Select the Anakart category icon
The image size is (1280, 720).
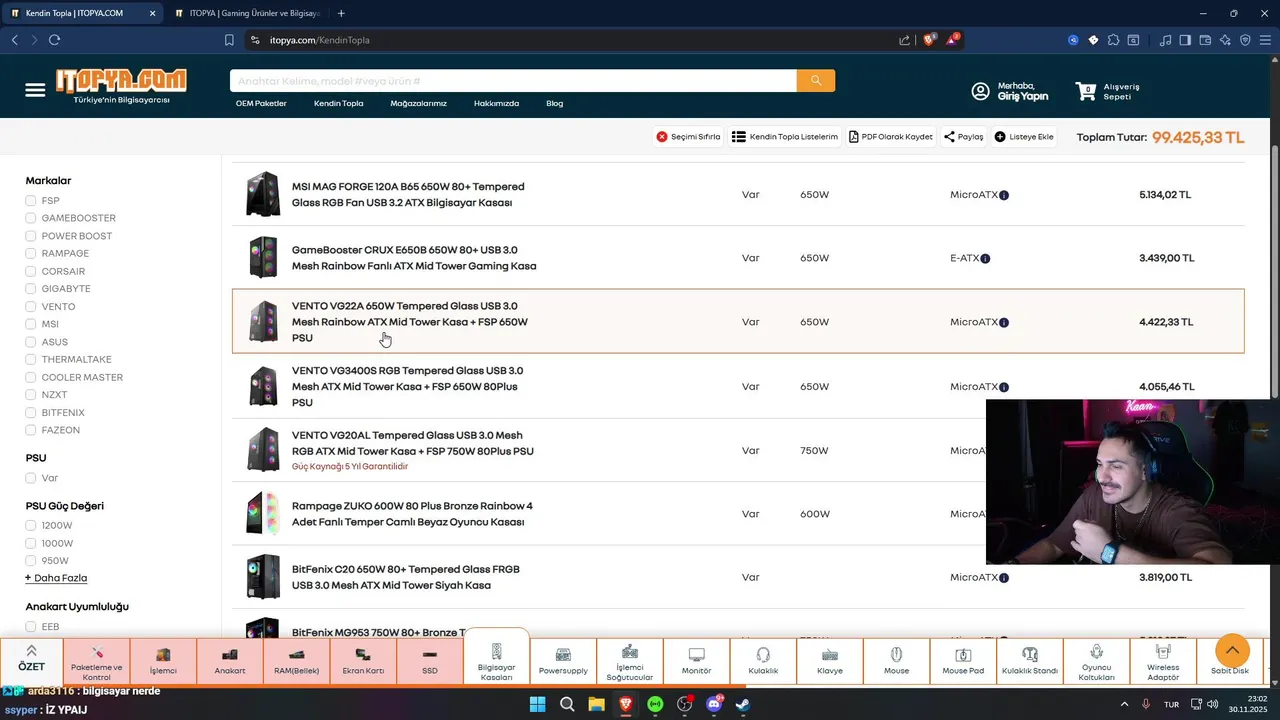click(230, 660)
